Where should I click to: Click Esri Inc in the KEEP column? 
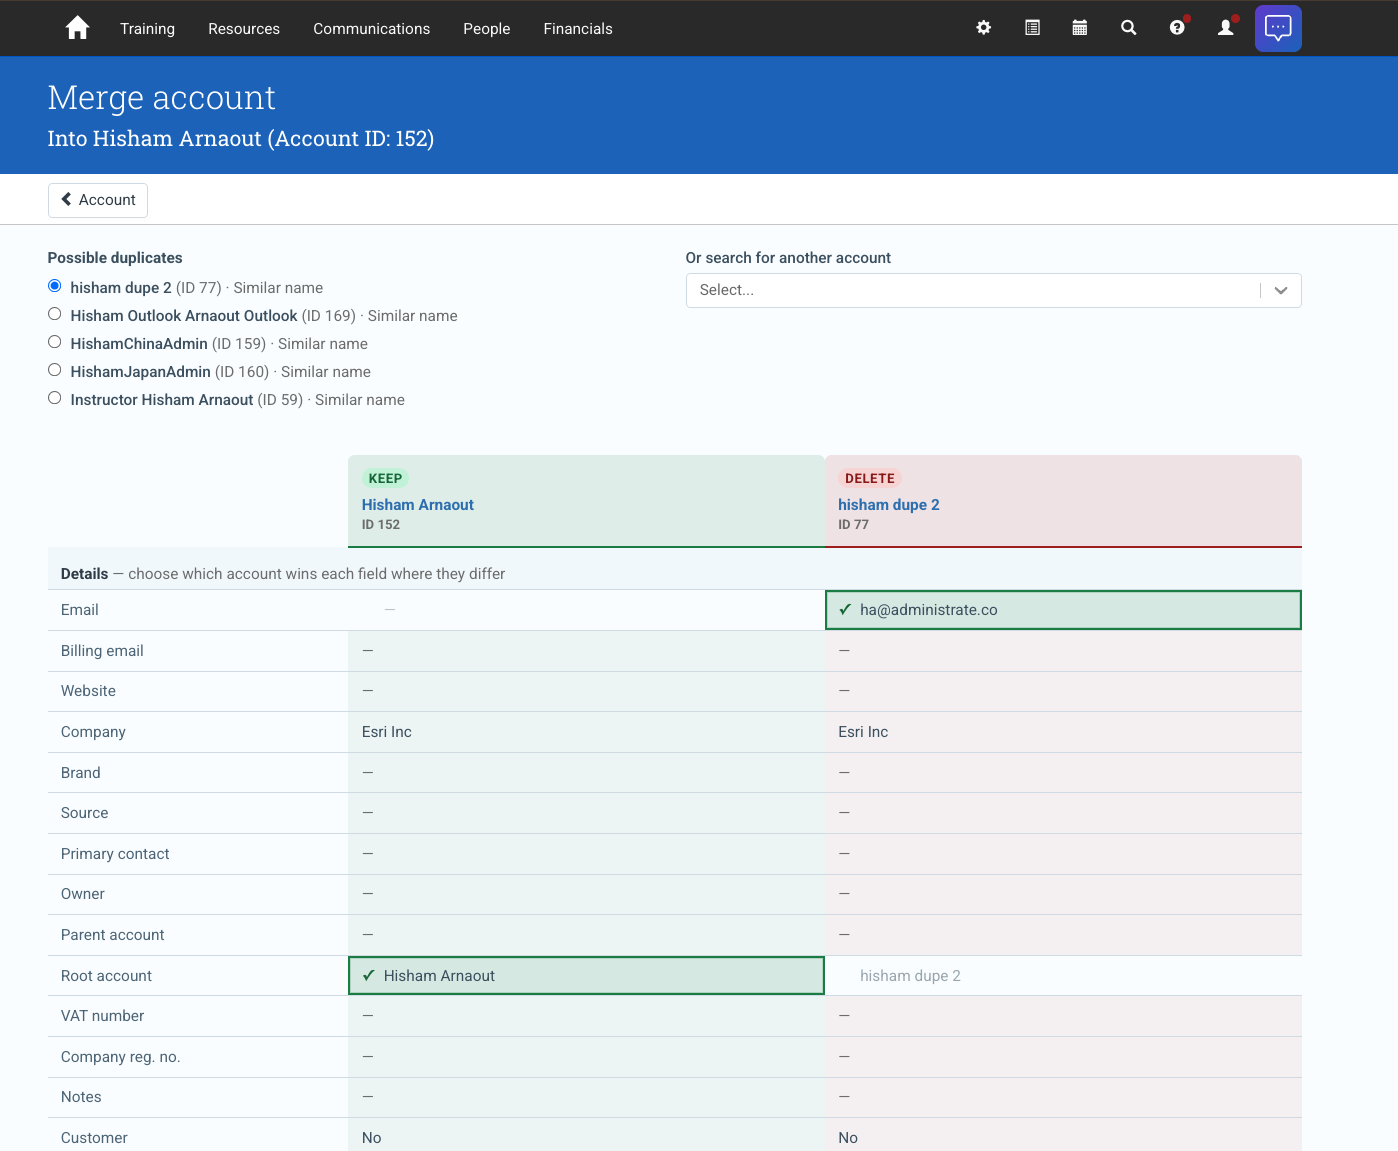(x=387, y=732)
